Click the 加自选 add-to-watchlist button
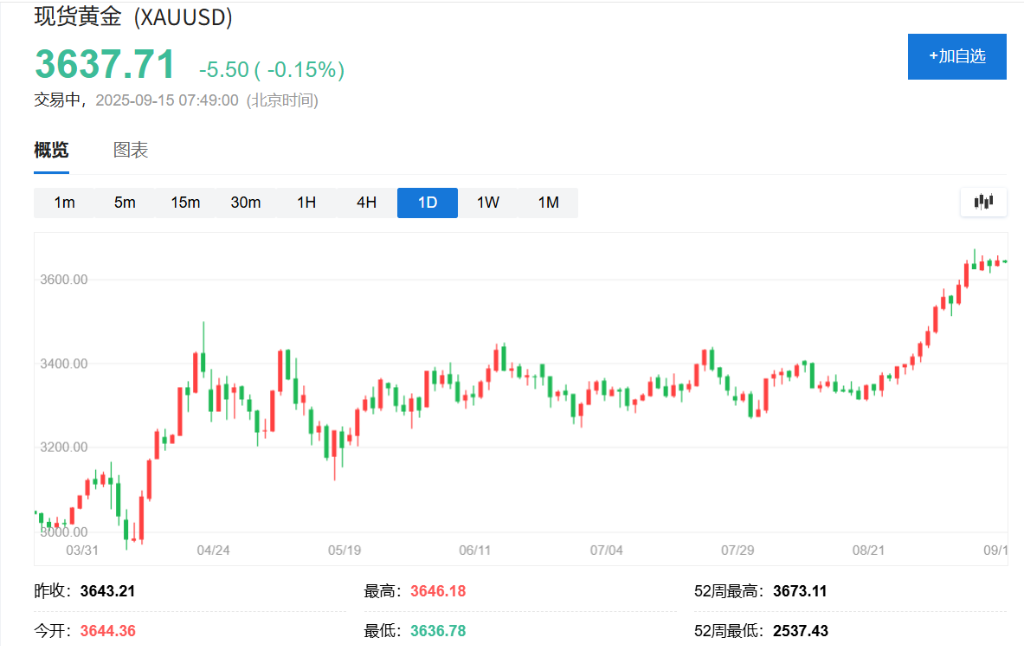Image resolution: width=1024 pixels, height=646 pixels. pyautogui.click(x=957, y=56)
